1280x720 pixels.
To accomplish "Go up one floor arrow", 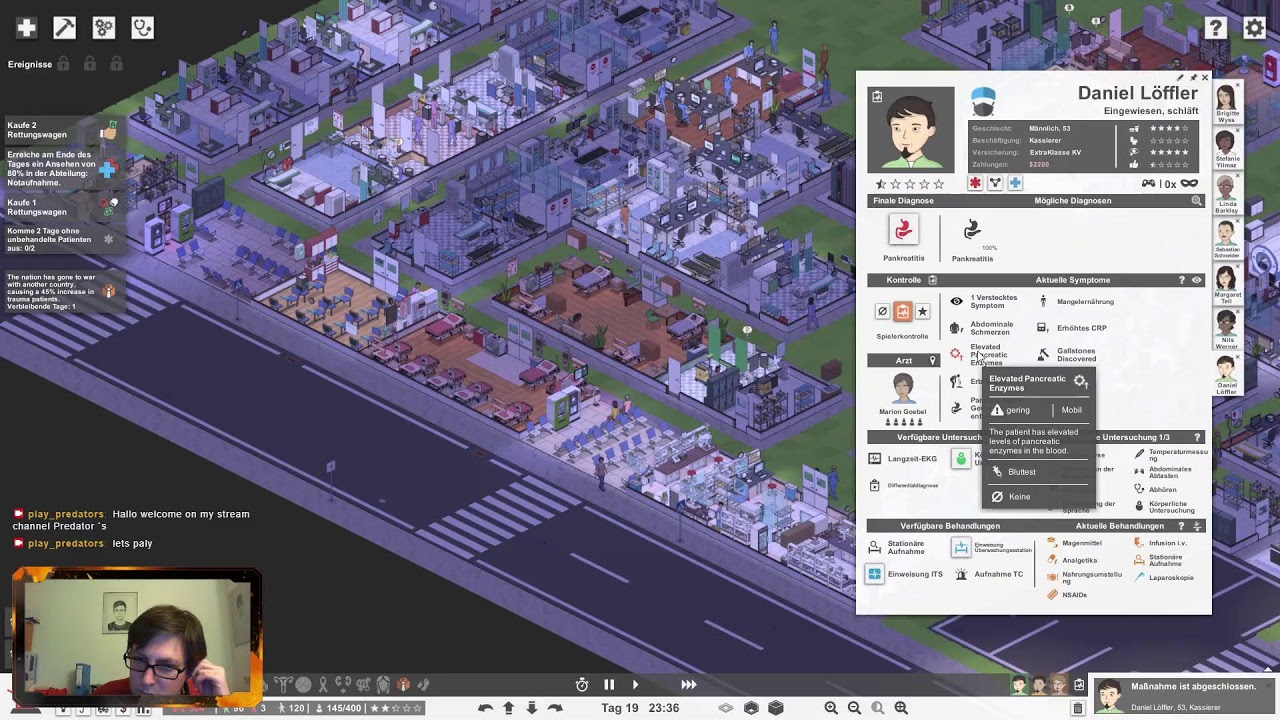I will click(508, 708).
